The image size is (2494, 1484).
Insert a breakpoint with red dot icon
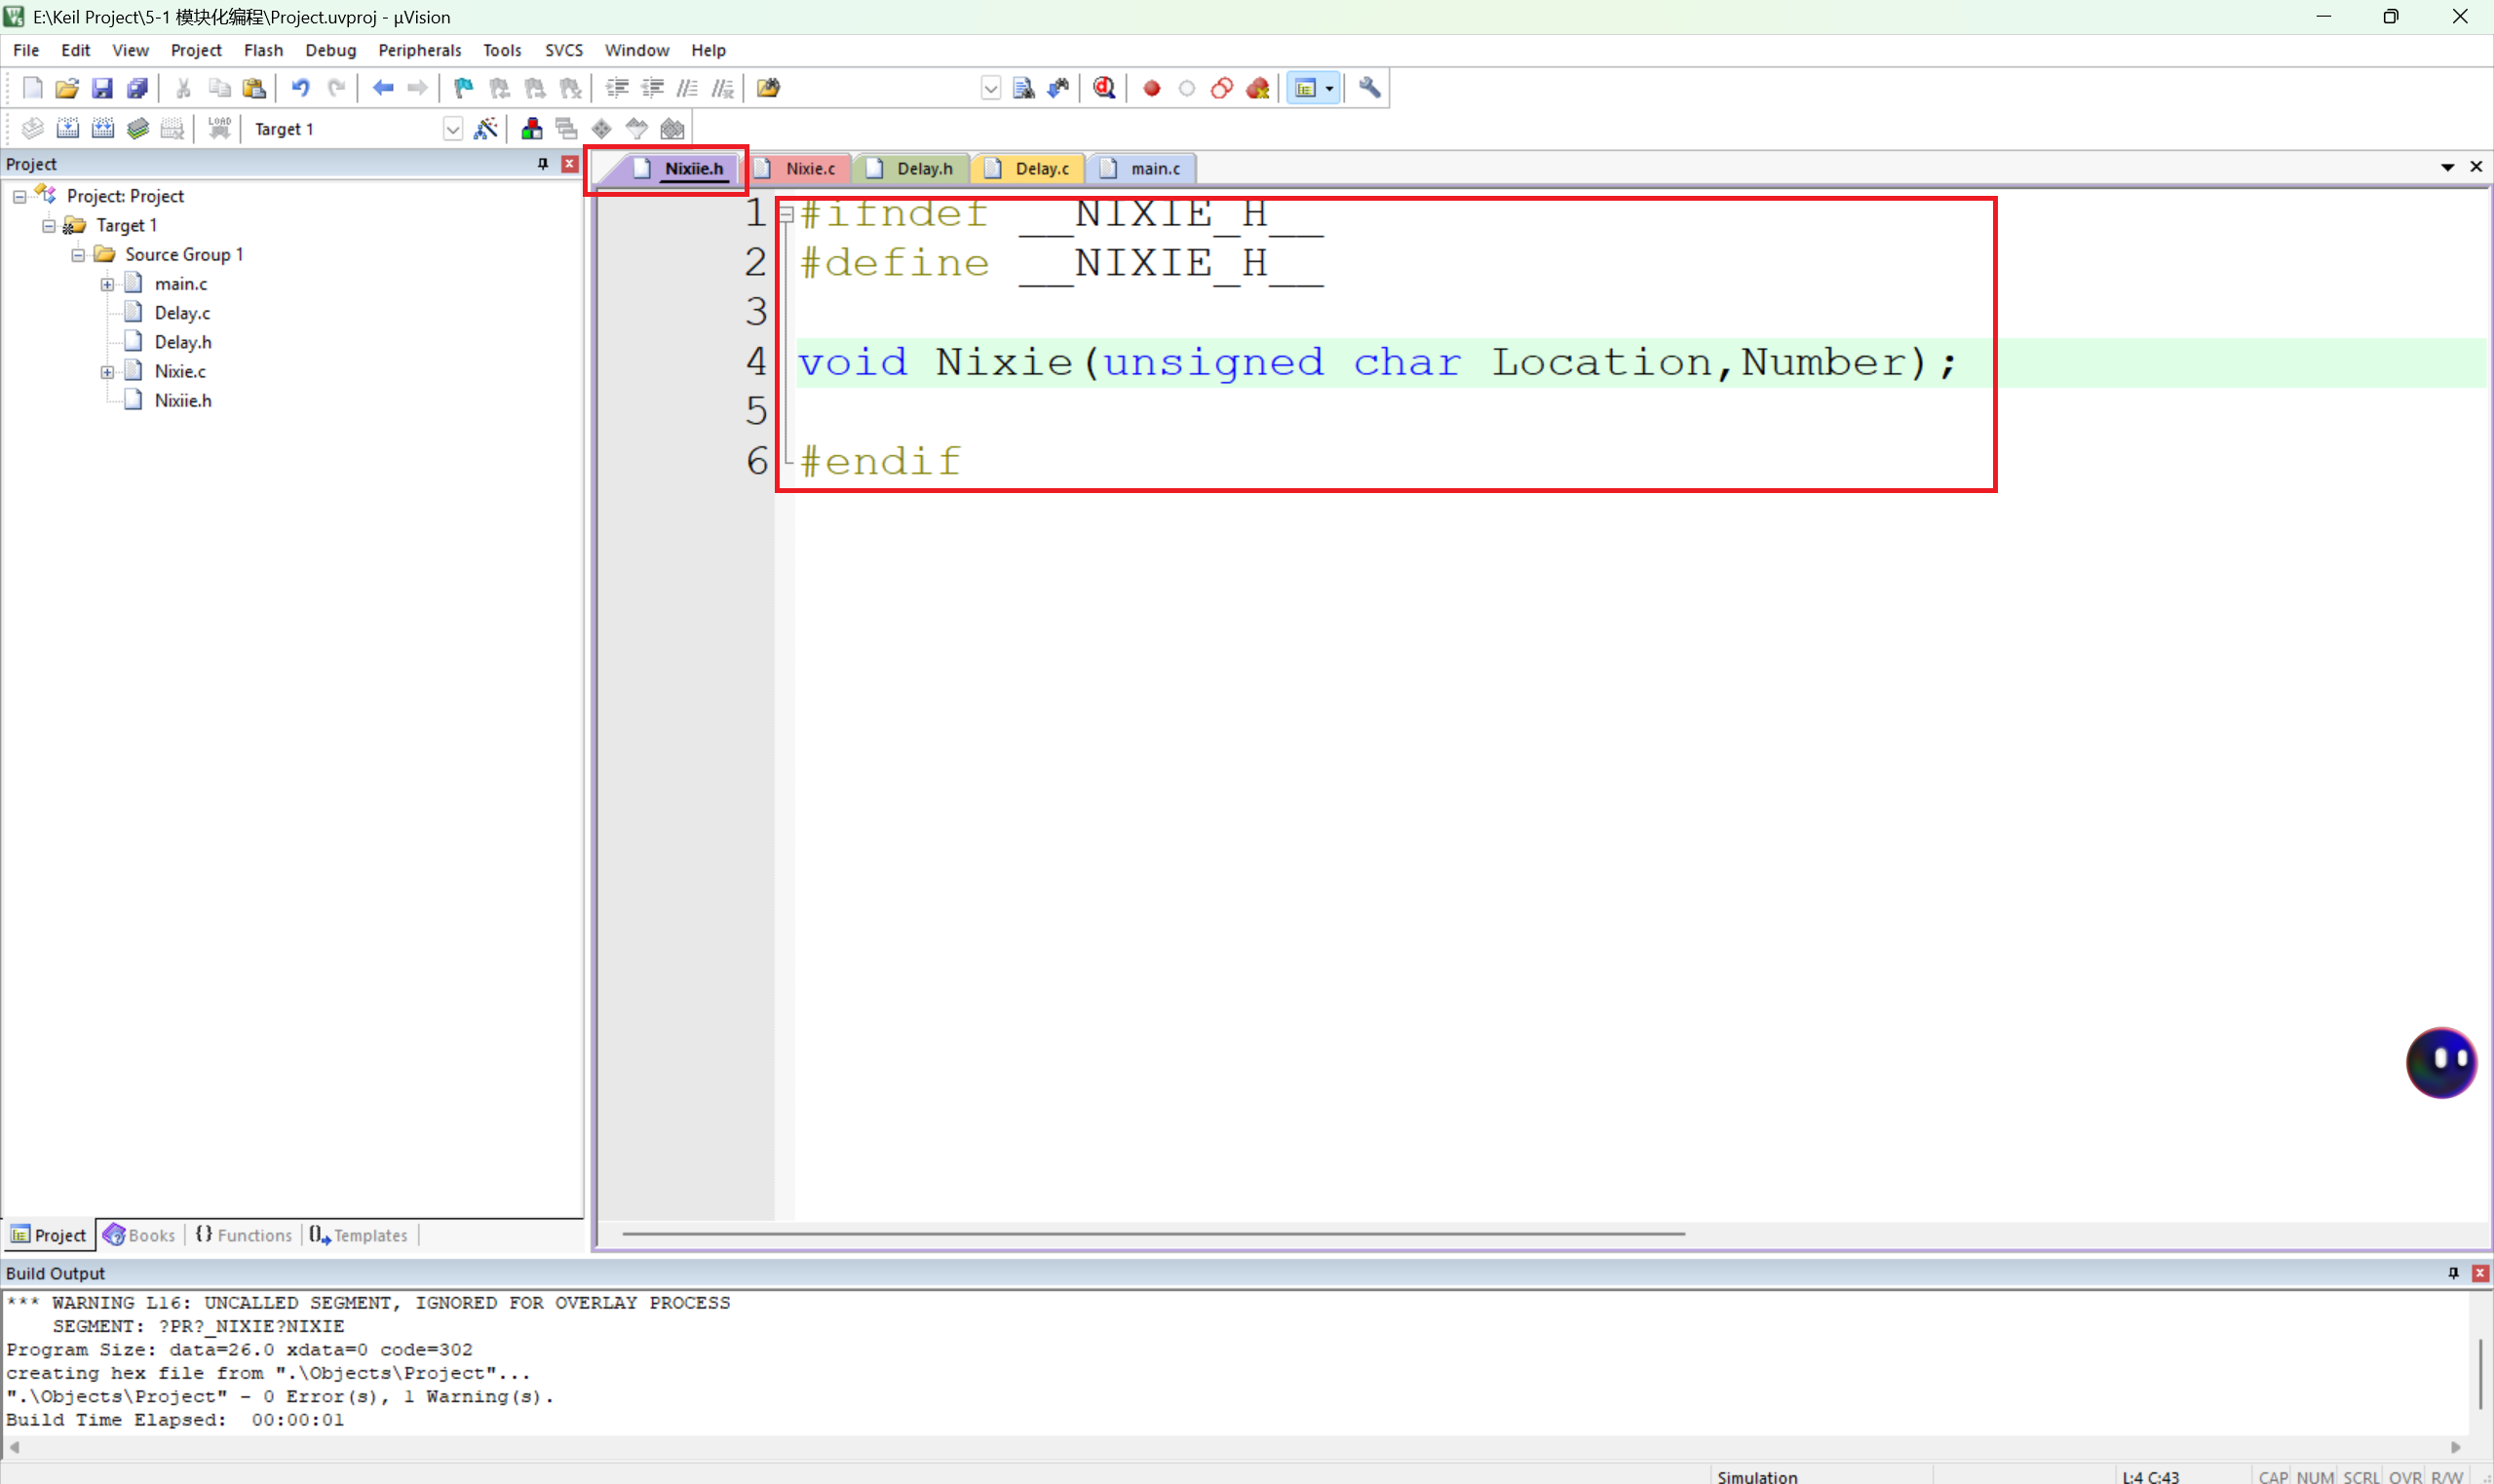click(x=1151, y=88)
